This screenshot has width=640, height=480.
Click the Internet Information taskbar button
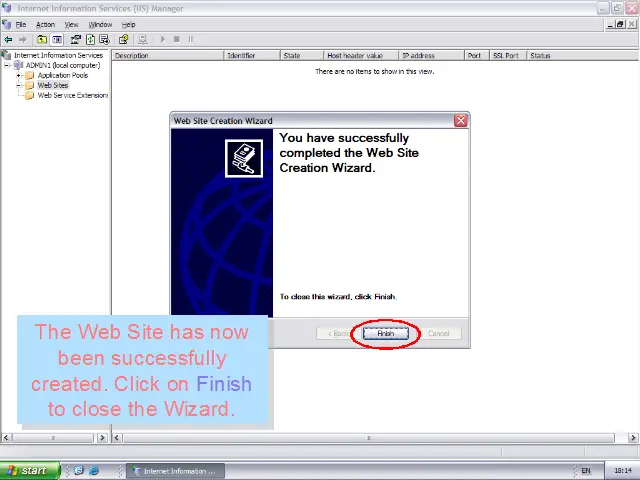point(176,471)
